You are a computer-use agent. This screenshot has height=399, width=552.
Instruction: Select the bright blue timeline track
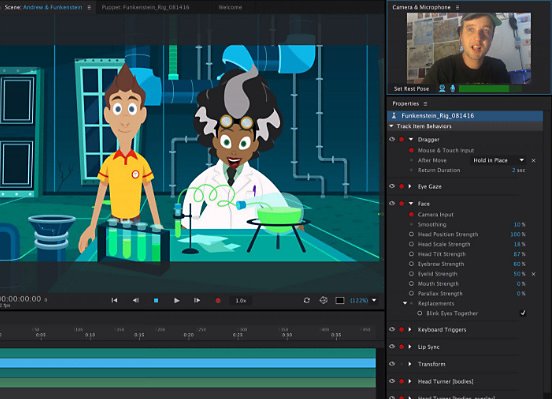click(188, 363)
